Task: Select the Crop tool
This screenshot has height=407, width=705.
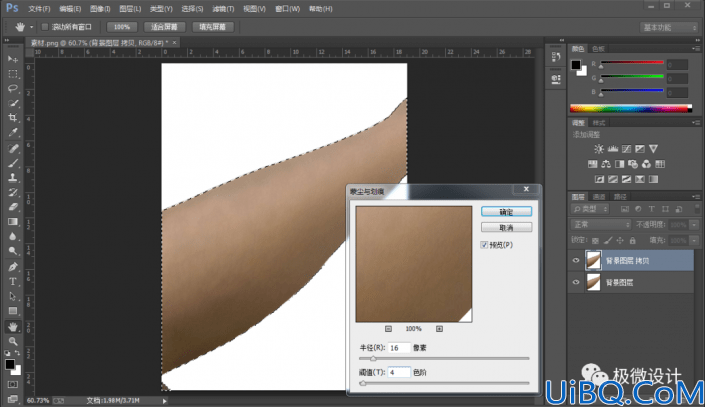Action: 13,118
